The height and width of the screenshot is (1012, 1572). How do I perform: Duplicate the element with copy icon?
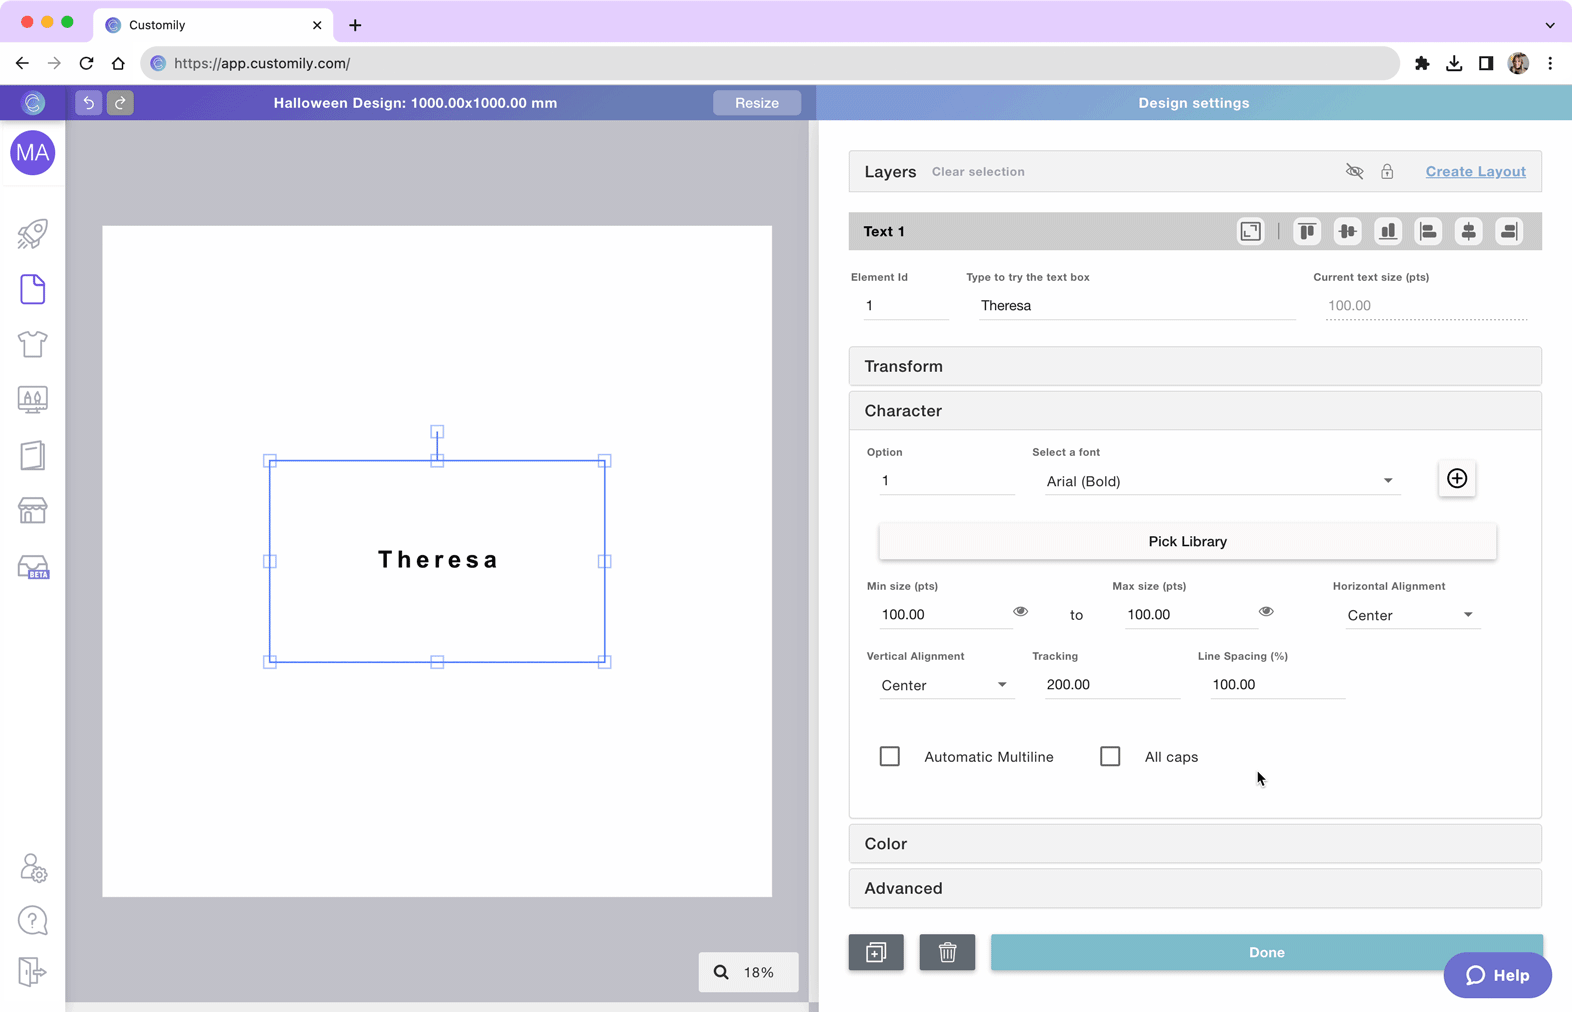876,952
